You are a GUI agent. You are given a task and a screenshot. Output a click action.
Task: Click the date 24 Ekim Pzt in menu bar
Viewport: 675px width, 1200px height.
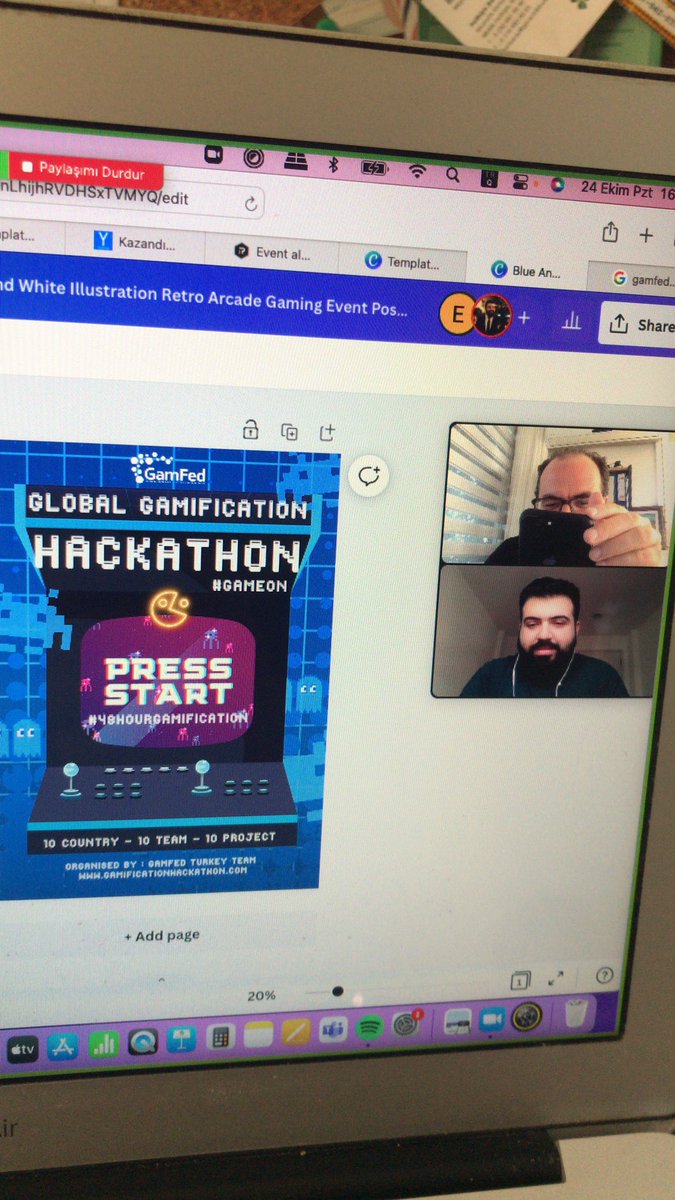tap(618, 189)
